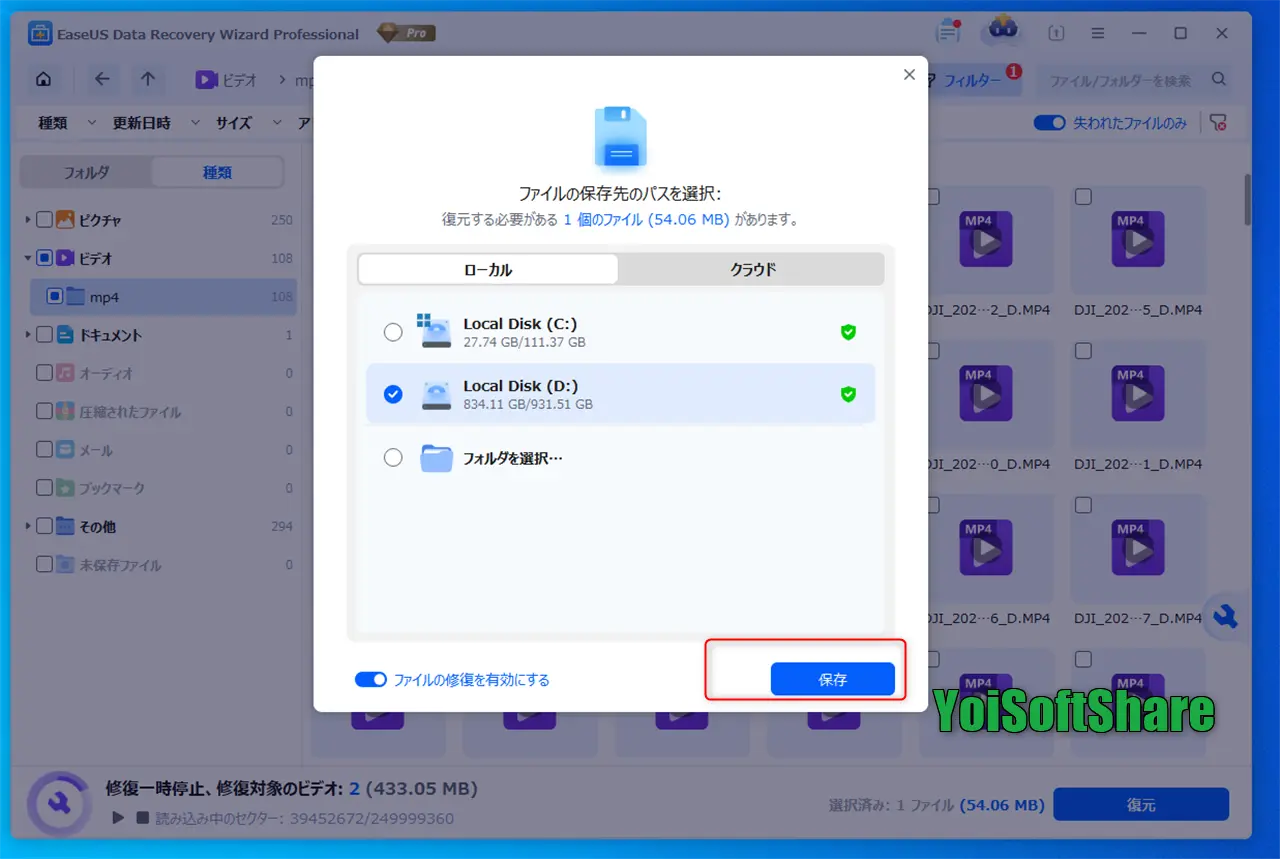
Task: Check the box above DJI_202···7_D.MP4
Action: (1083, 506)
